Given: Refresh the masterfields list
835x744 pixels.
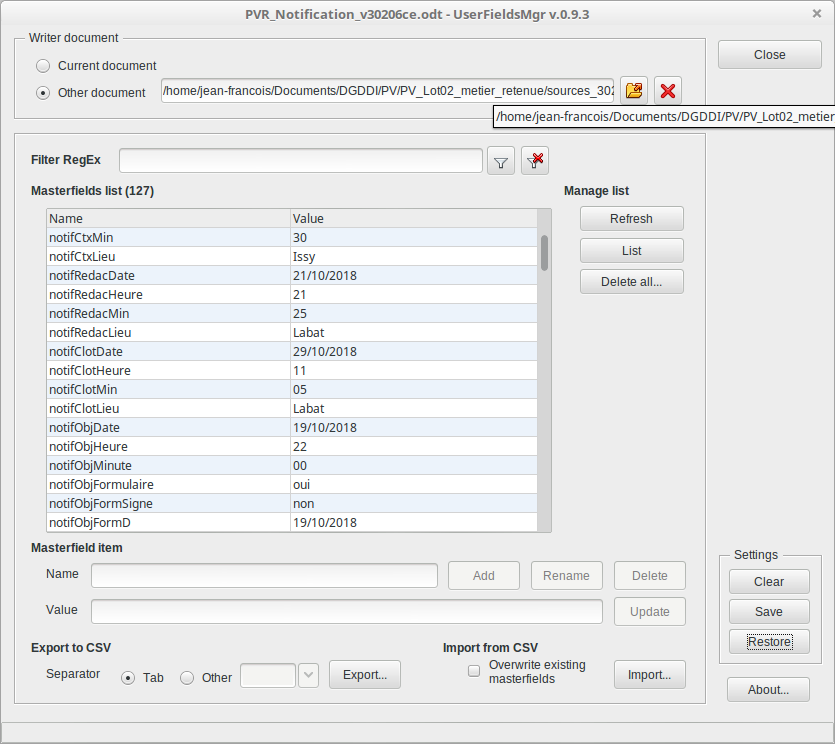Looking at the screenshot, I should [x=632, y=219].
